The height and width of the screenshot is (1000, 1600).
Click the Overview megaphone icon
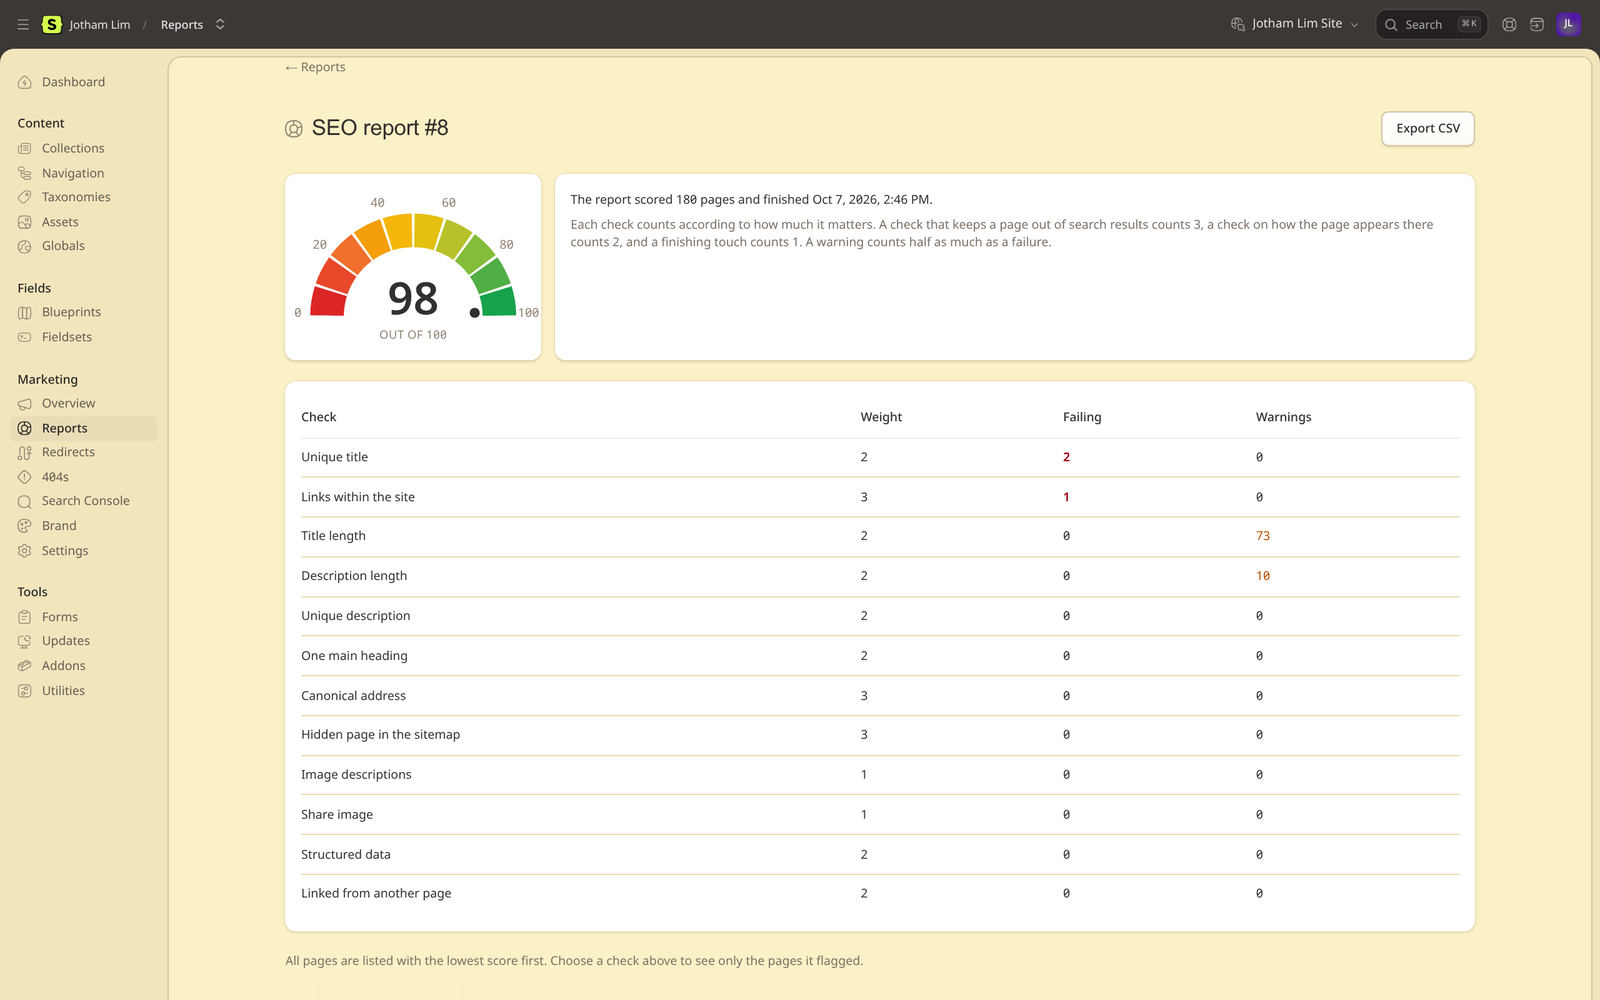[x=25, y=404]
